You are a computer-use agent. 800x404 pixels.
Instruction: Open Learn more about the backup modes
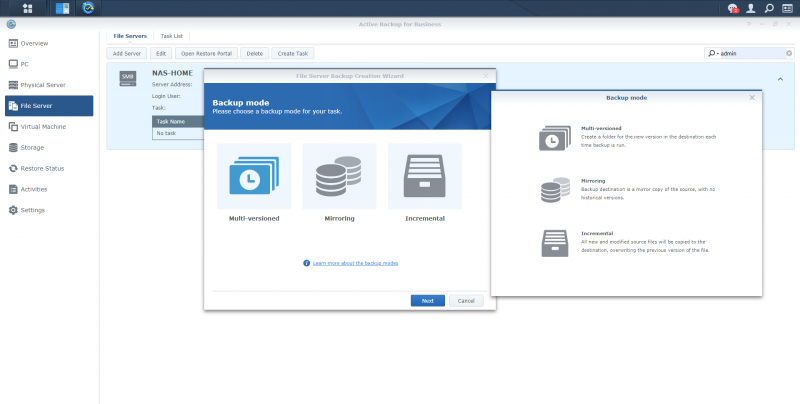point(355,263)
